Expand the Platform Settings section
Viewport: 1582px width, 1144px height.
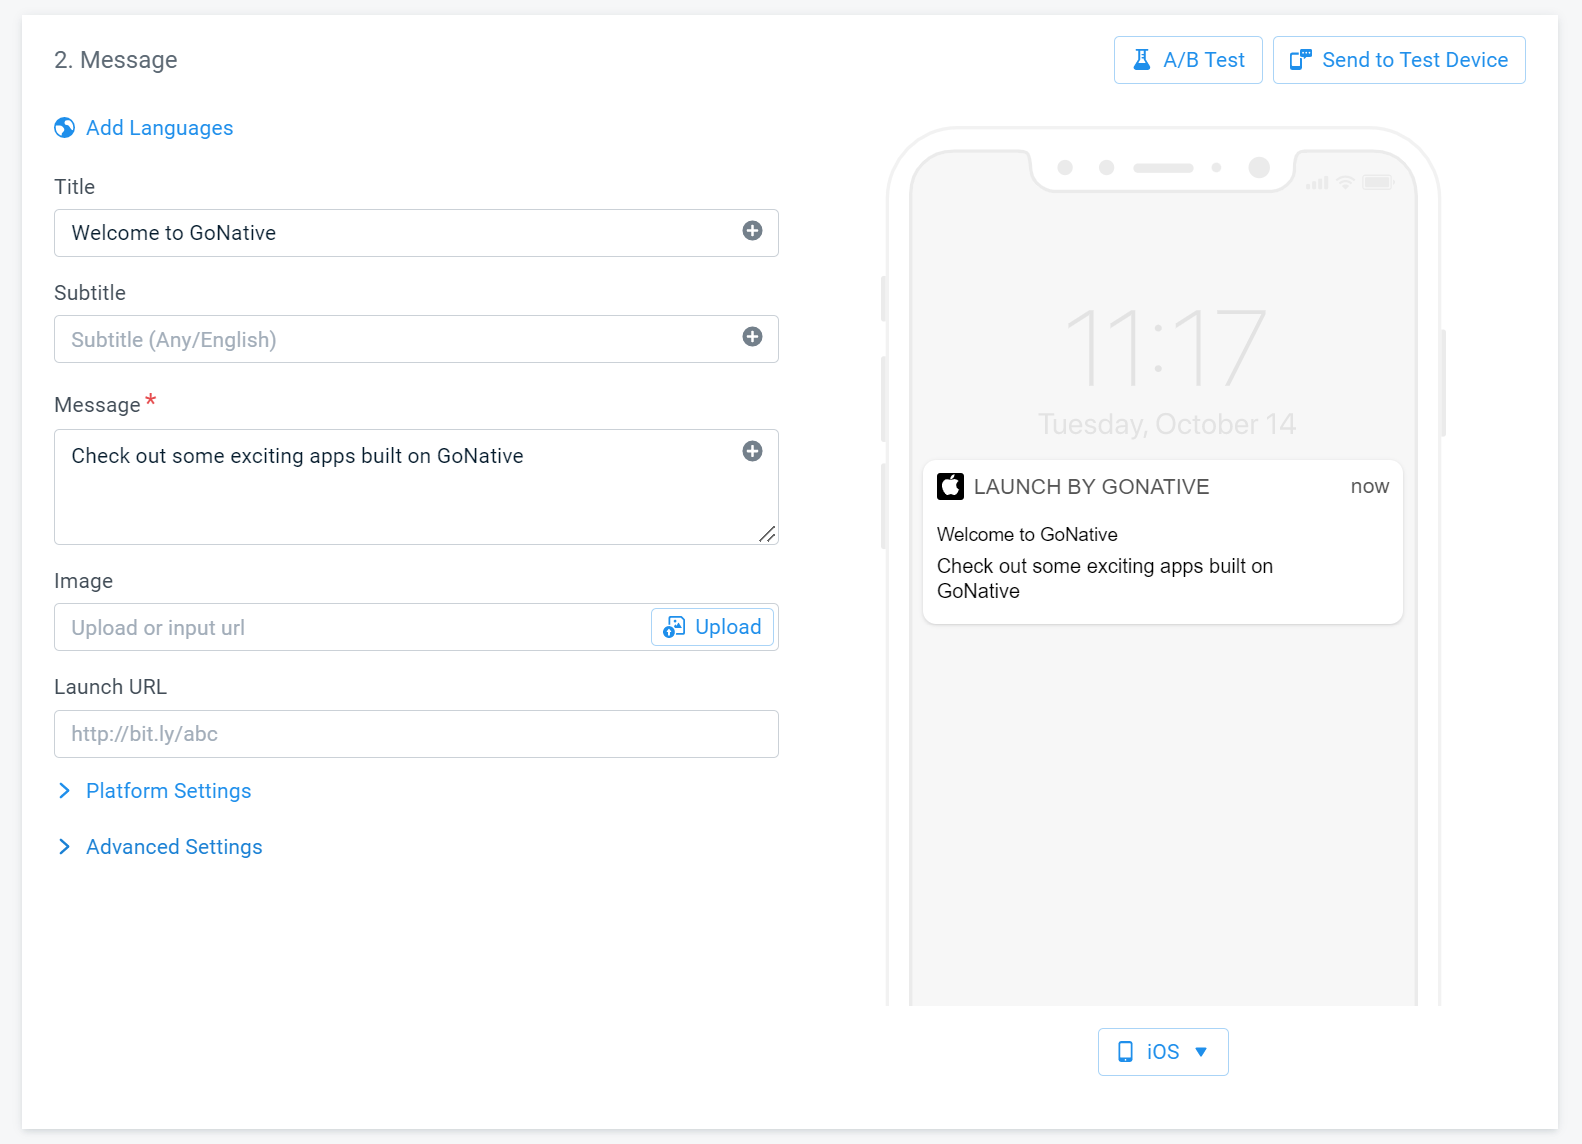coord(167,791)
